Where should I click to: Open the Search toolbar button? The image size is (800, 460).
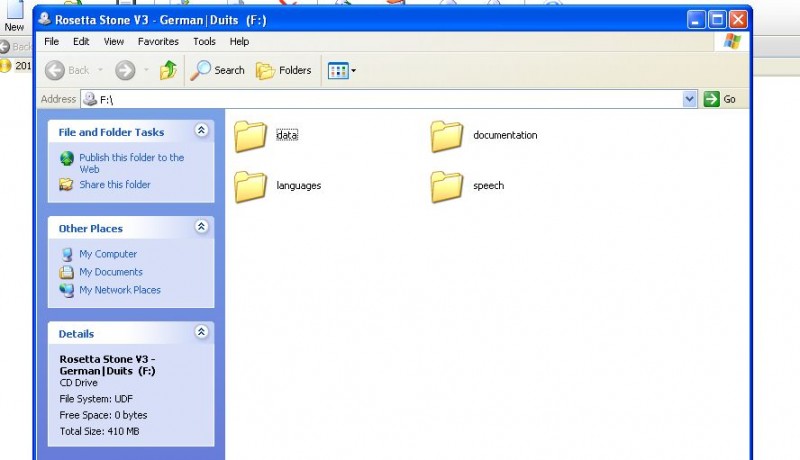click(218, 70)
